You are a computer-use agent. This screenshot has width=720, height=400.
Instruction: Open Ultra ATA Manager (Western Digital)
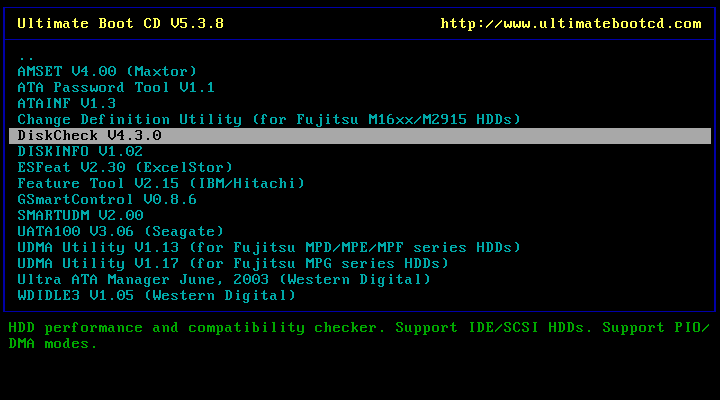click(224, 280)
